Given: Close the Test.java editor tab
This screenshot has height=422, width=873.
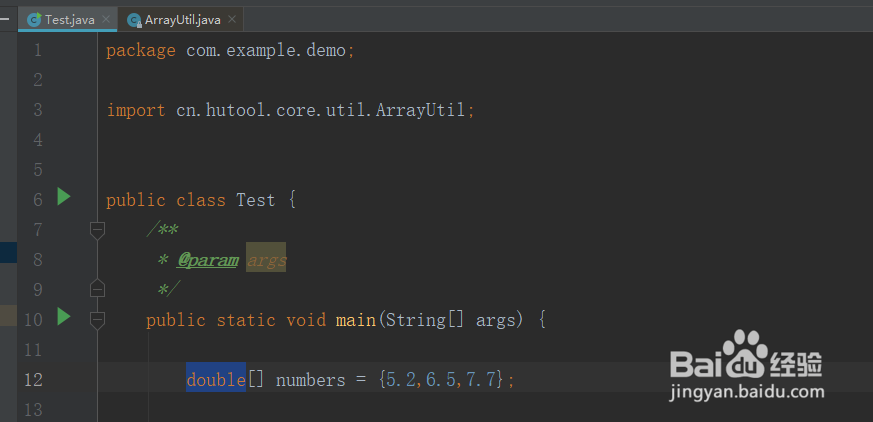Looking at the screenshot, I should (x=107, y=20).
